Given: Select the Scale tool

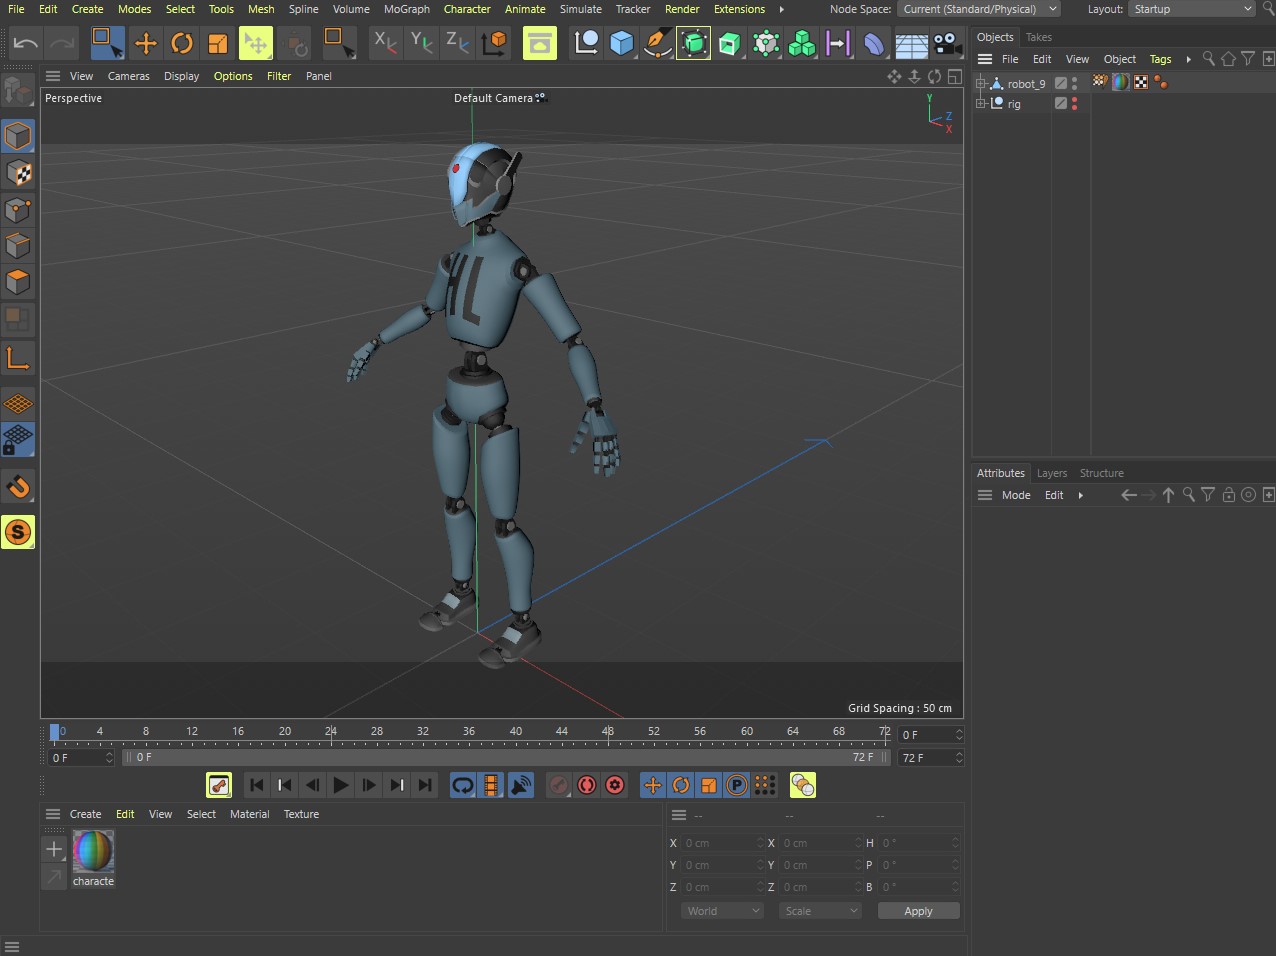Looking at the screenshot, I should point(217,43).
